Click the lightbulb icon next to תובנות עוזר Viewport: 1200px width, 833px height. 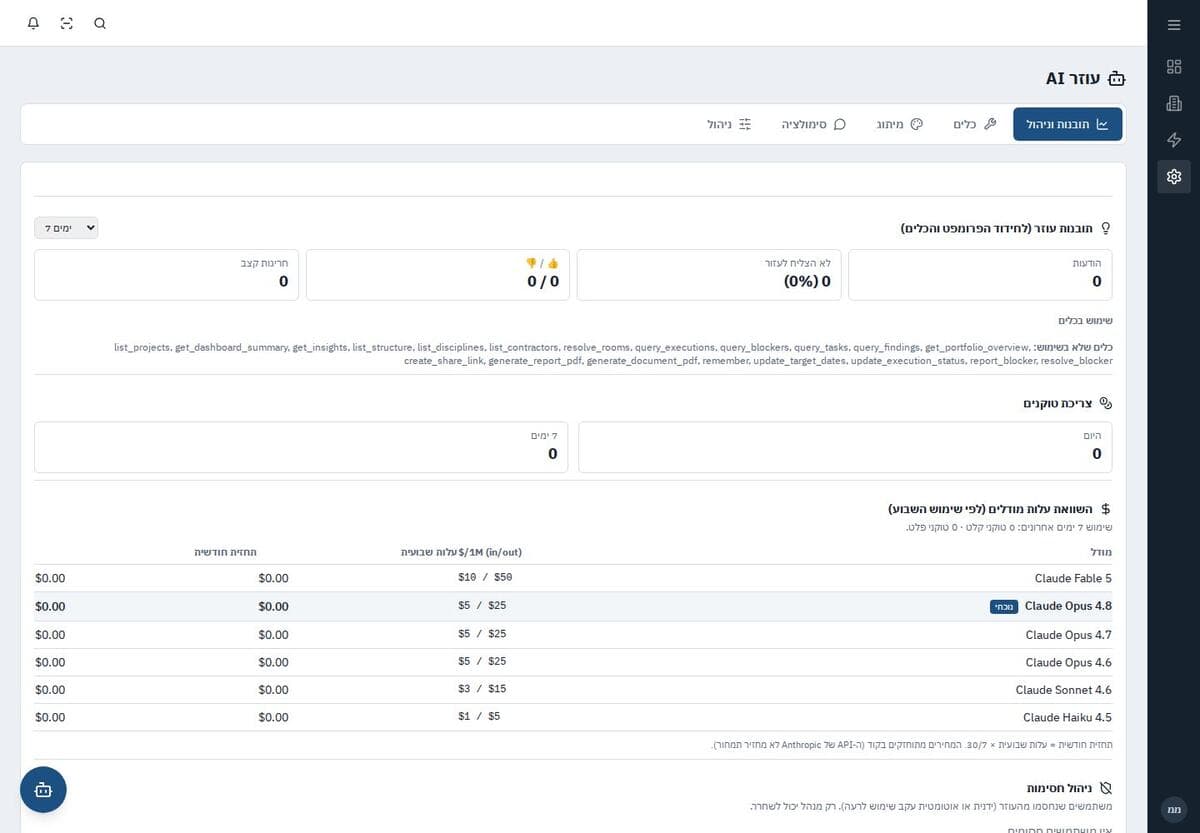(x=1105, y=228)
